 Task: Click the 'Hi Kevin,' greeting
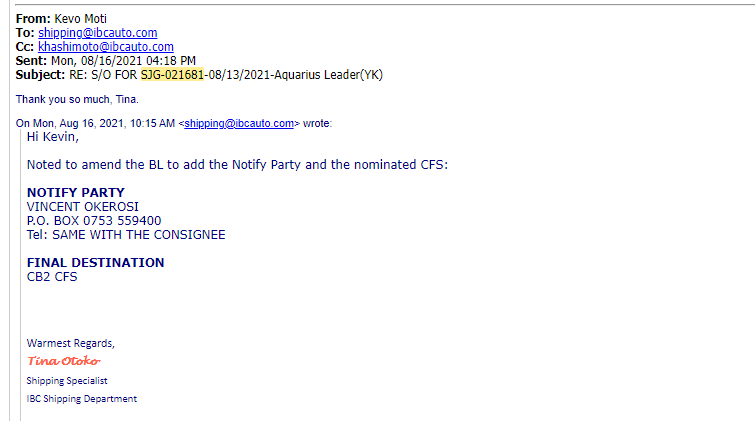click(52, 137)
